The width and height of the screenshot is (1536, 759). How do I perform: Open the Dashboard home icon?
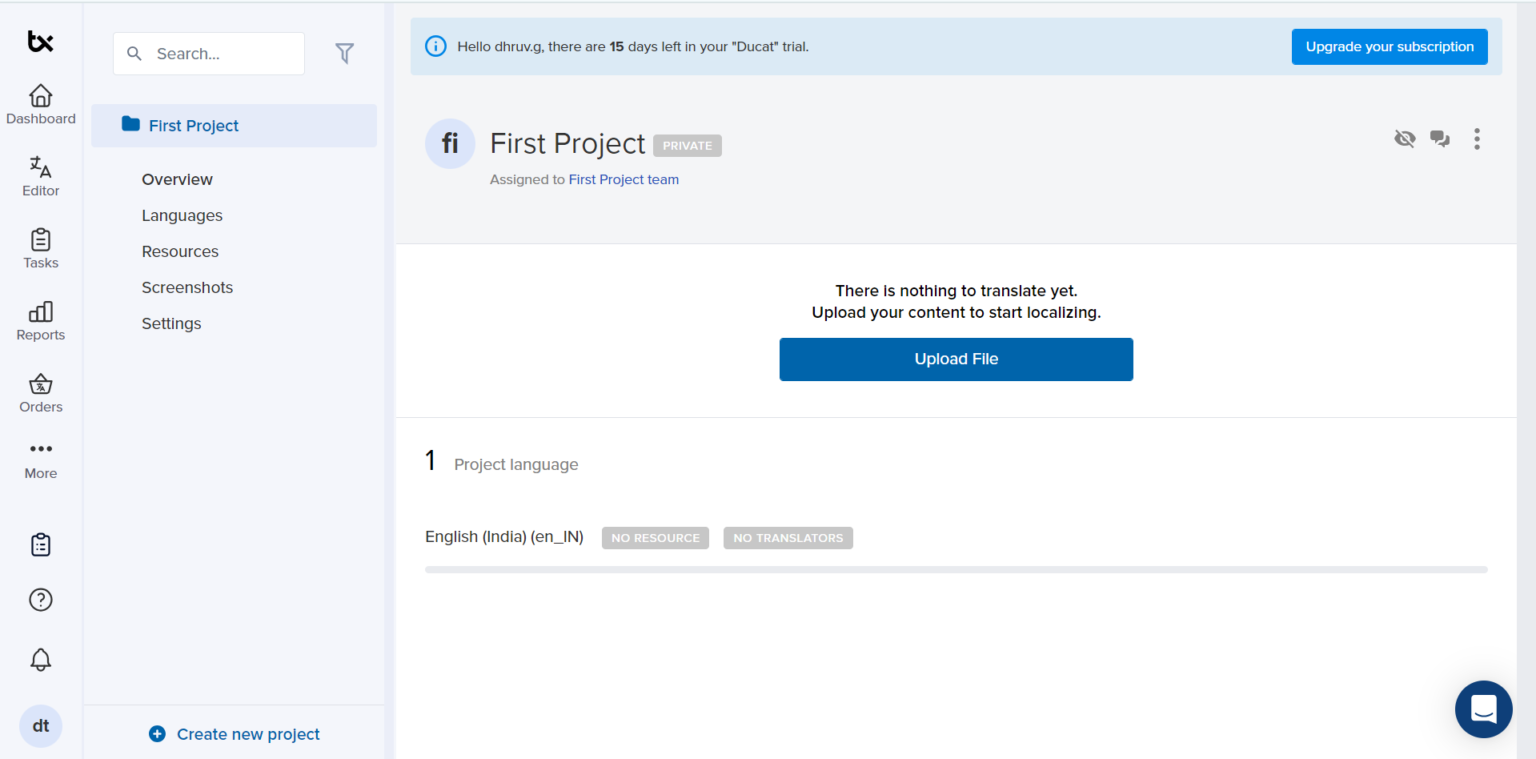(x=40, y=97)
